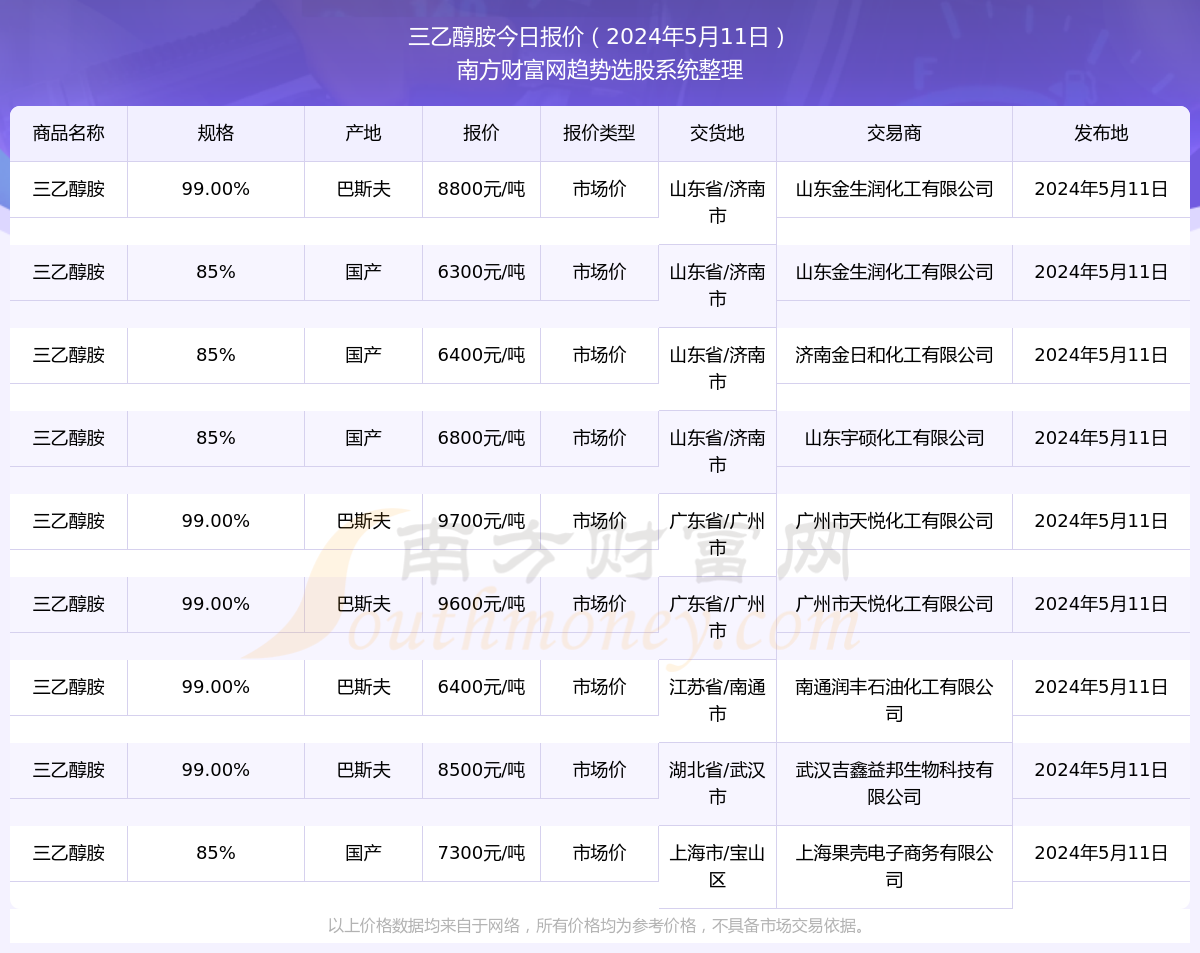Select trader 南通润丰石油化工有限公司
This screenshot has width=1200, height=953.
[x=894, y=700]
